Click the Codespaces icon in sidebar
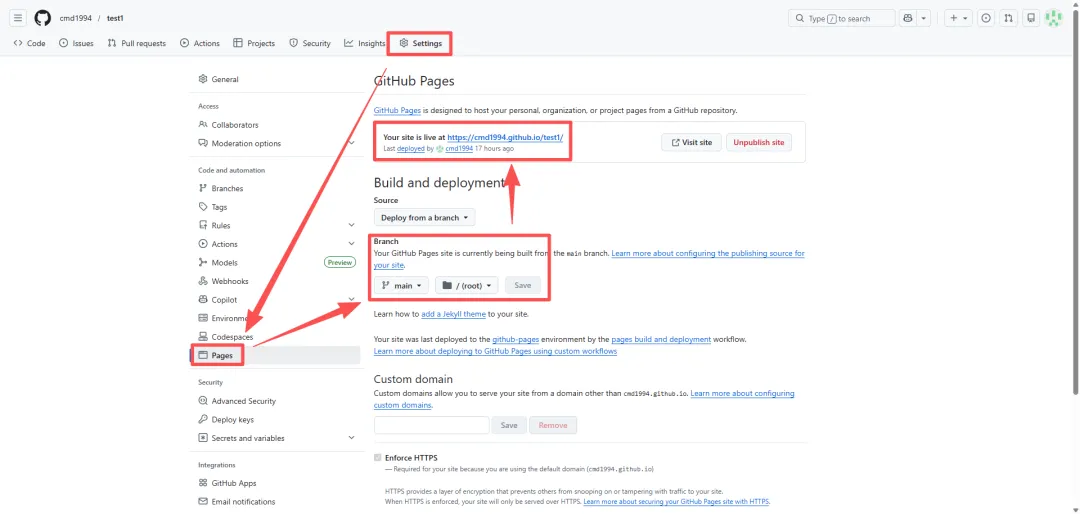The height and width of the screenshot is (514, 1080). [x=203, y=337]
